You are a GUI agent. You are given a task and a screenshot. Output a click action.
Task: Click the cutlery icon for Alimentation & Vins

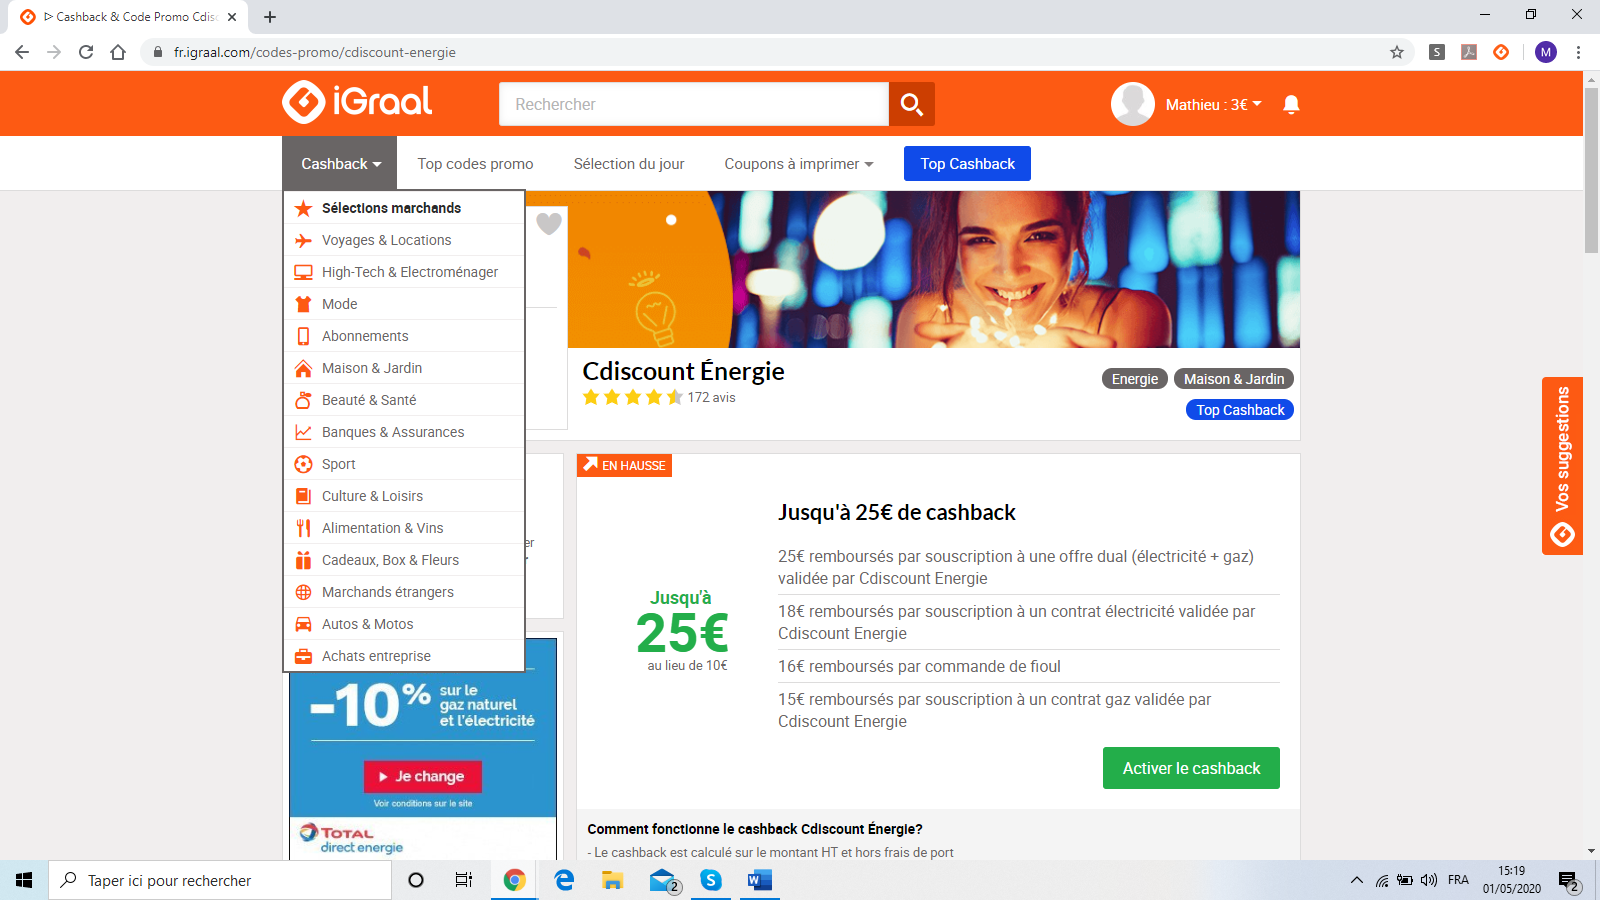click(x=304, y=528)
